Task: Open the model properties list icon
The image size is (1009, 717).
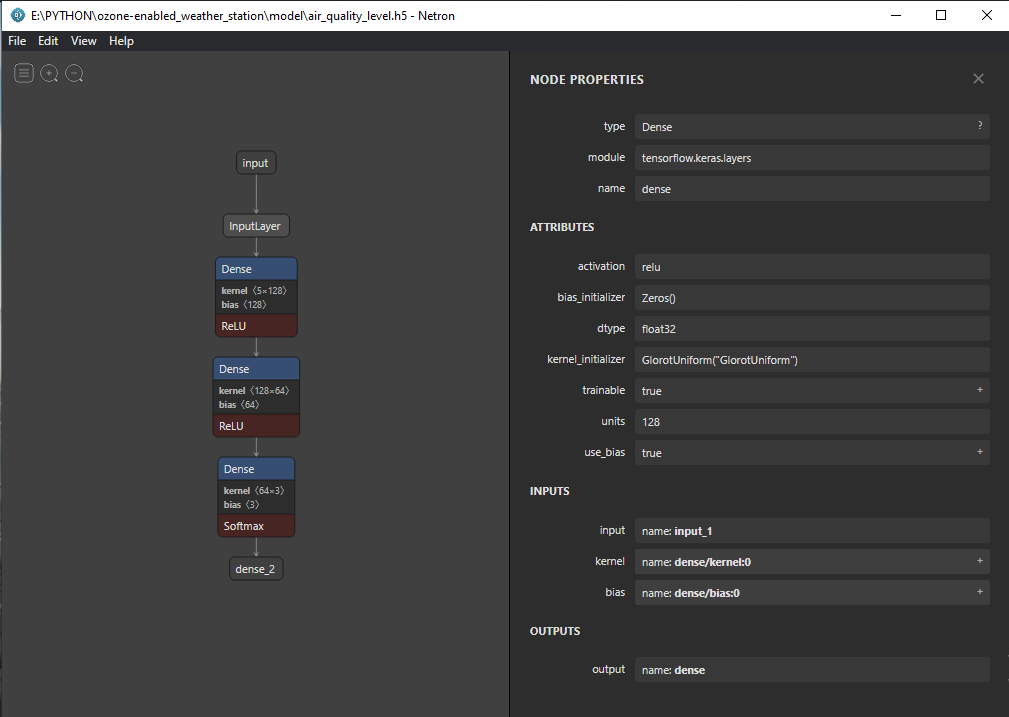Action: click(x=24, y=74)
